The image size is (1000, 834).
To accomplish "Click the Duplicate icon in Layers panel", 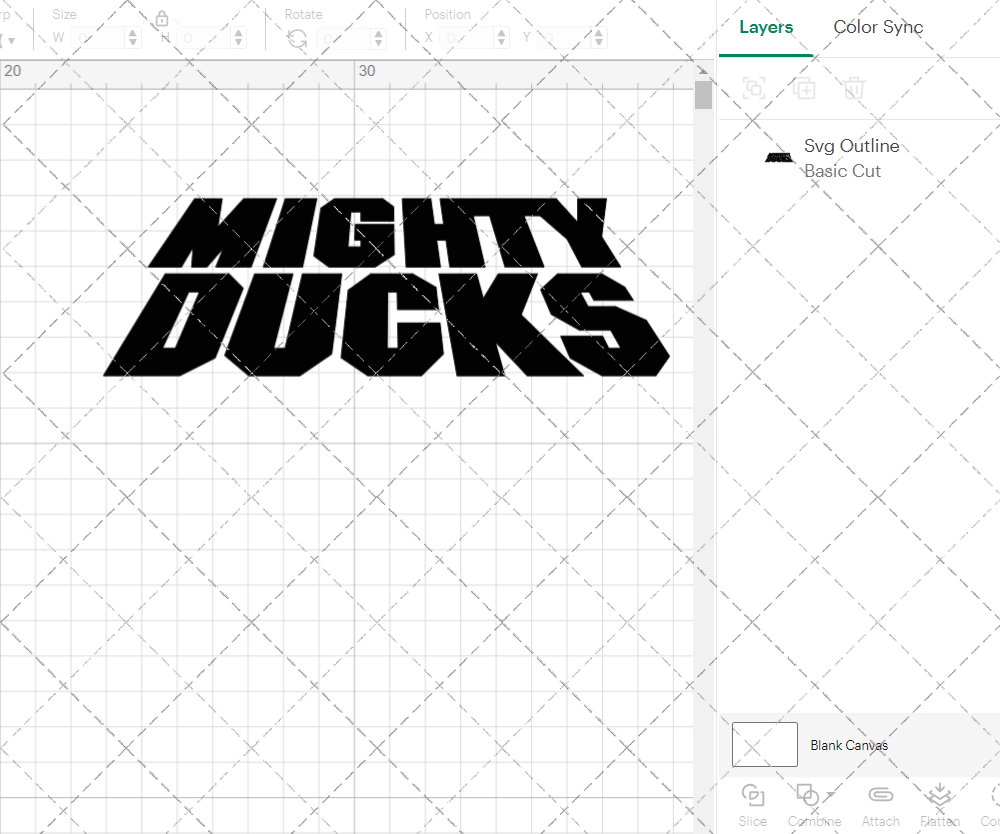I will [x=803, y=88].
